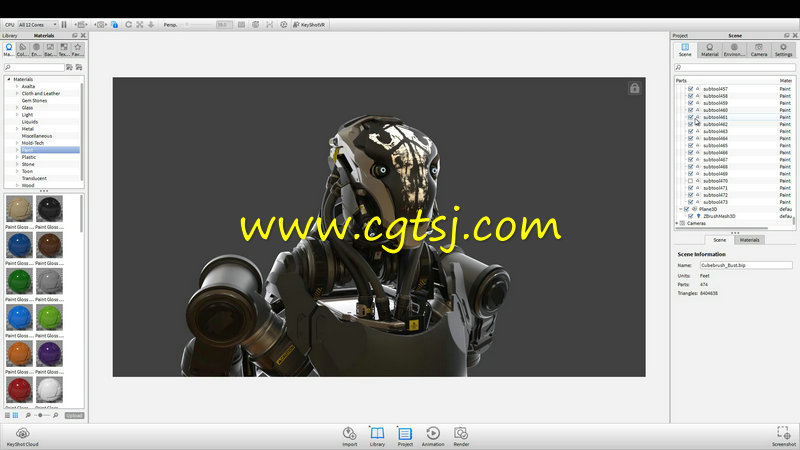Open the CPU cores dropdown
The image size is (800, 450).
[38, 24]
